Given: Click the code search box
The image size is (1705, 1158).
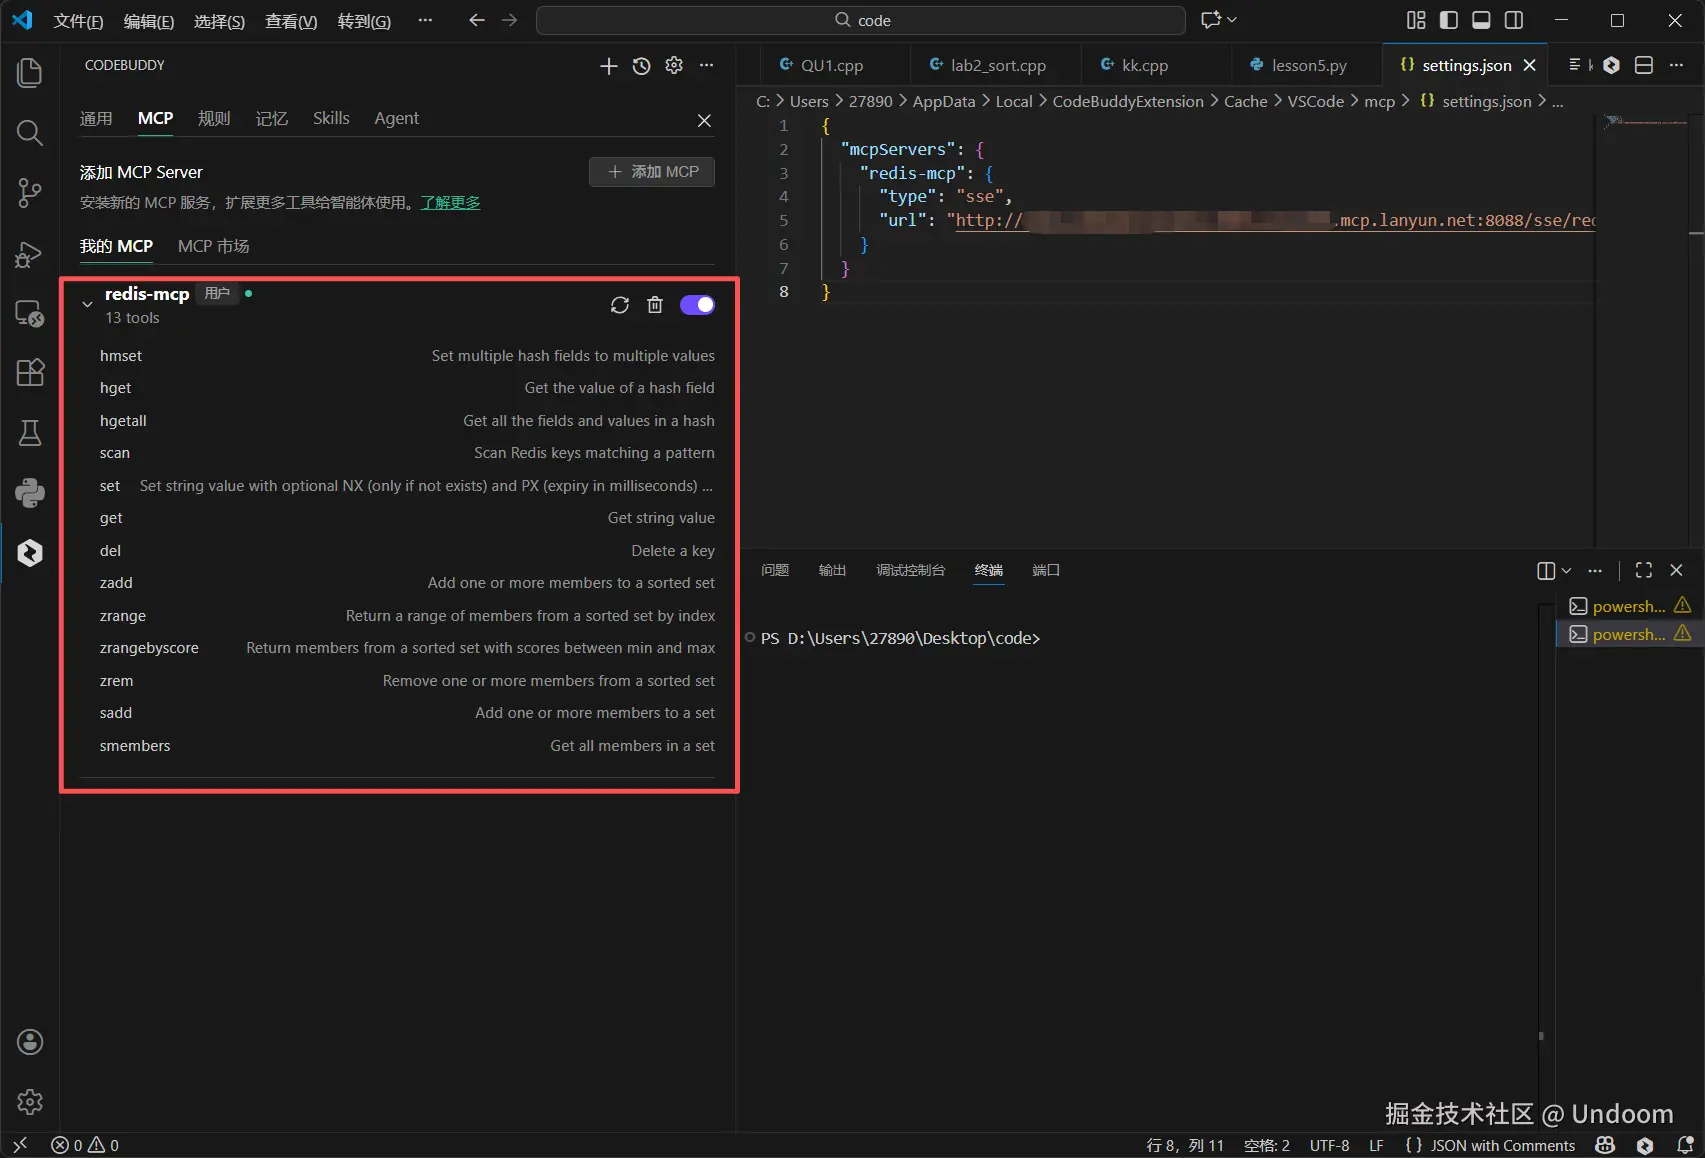Looking at the screenshot, I should (861, 20).
